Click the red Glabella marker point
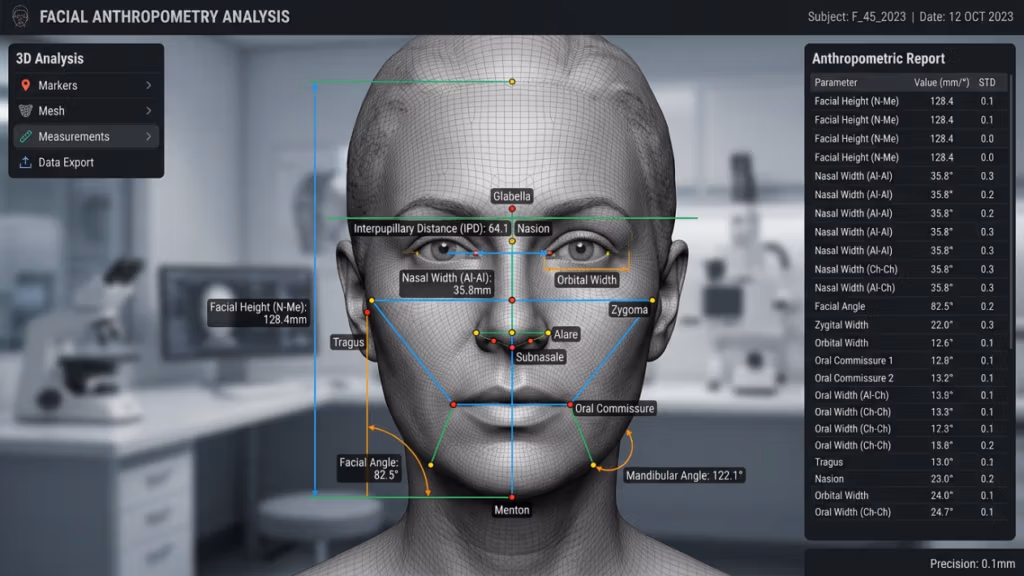The height and width of the screenshot is (576, 1024). [512, 209]
